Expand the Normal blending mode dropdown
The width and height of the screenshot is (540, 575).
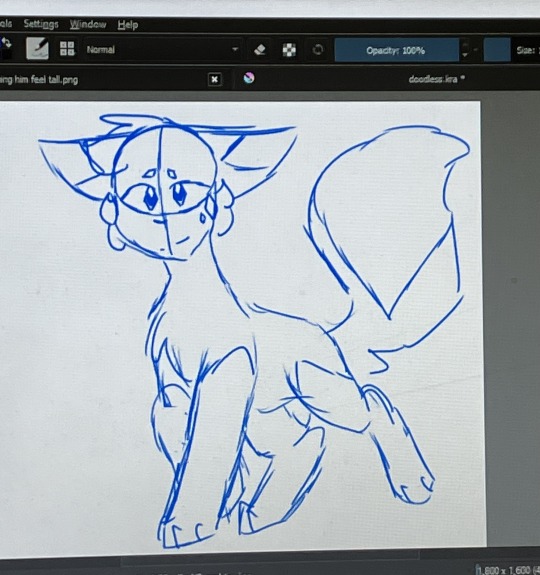(163, 50)
